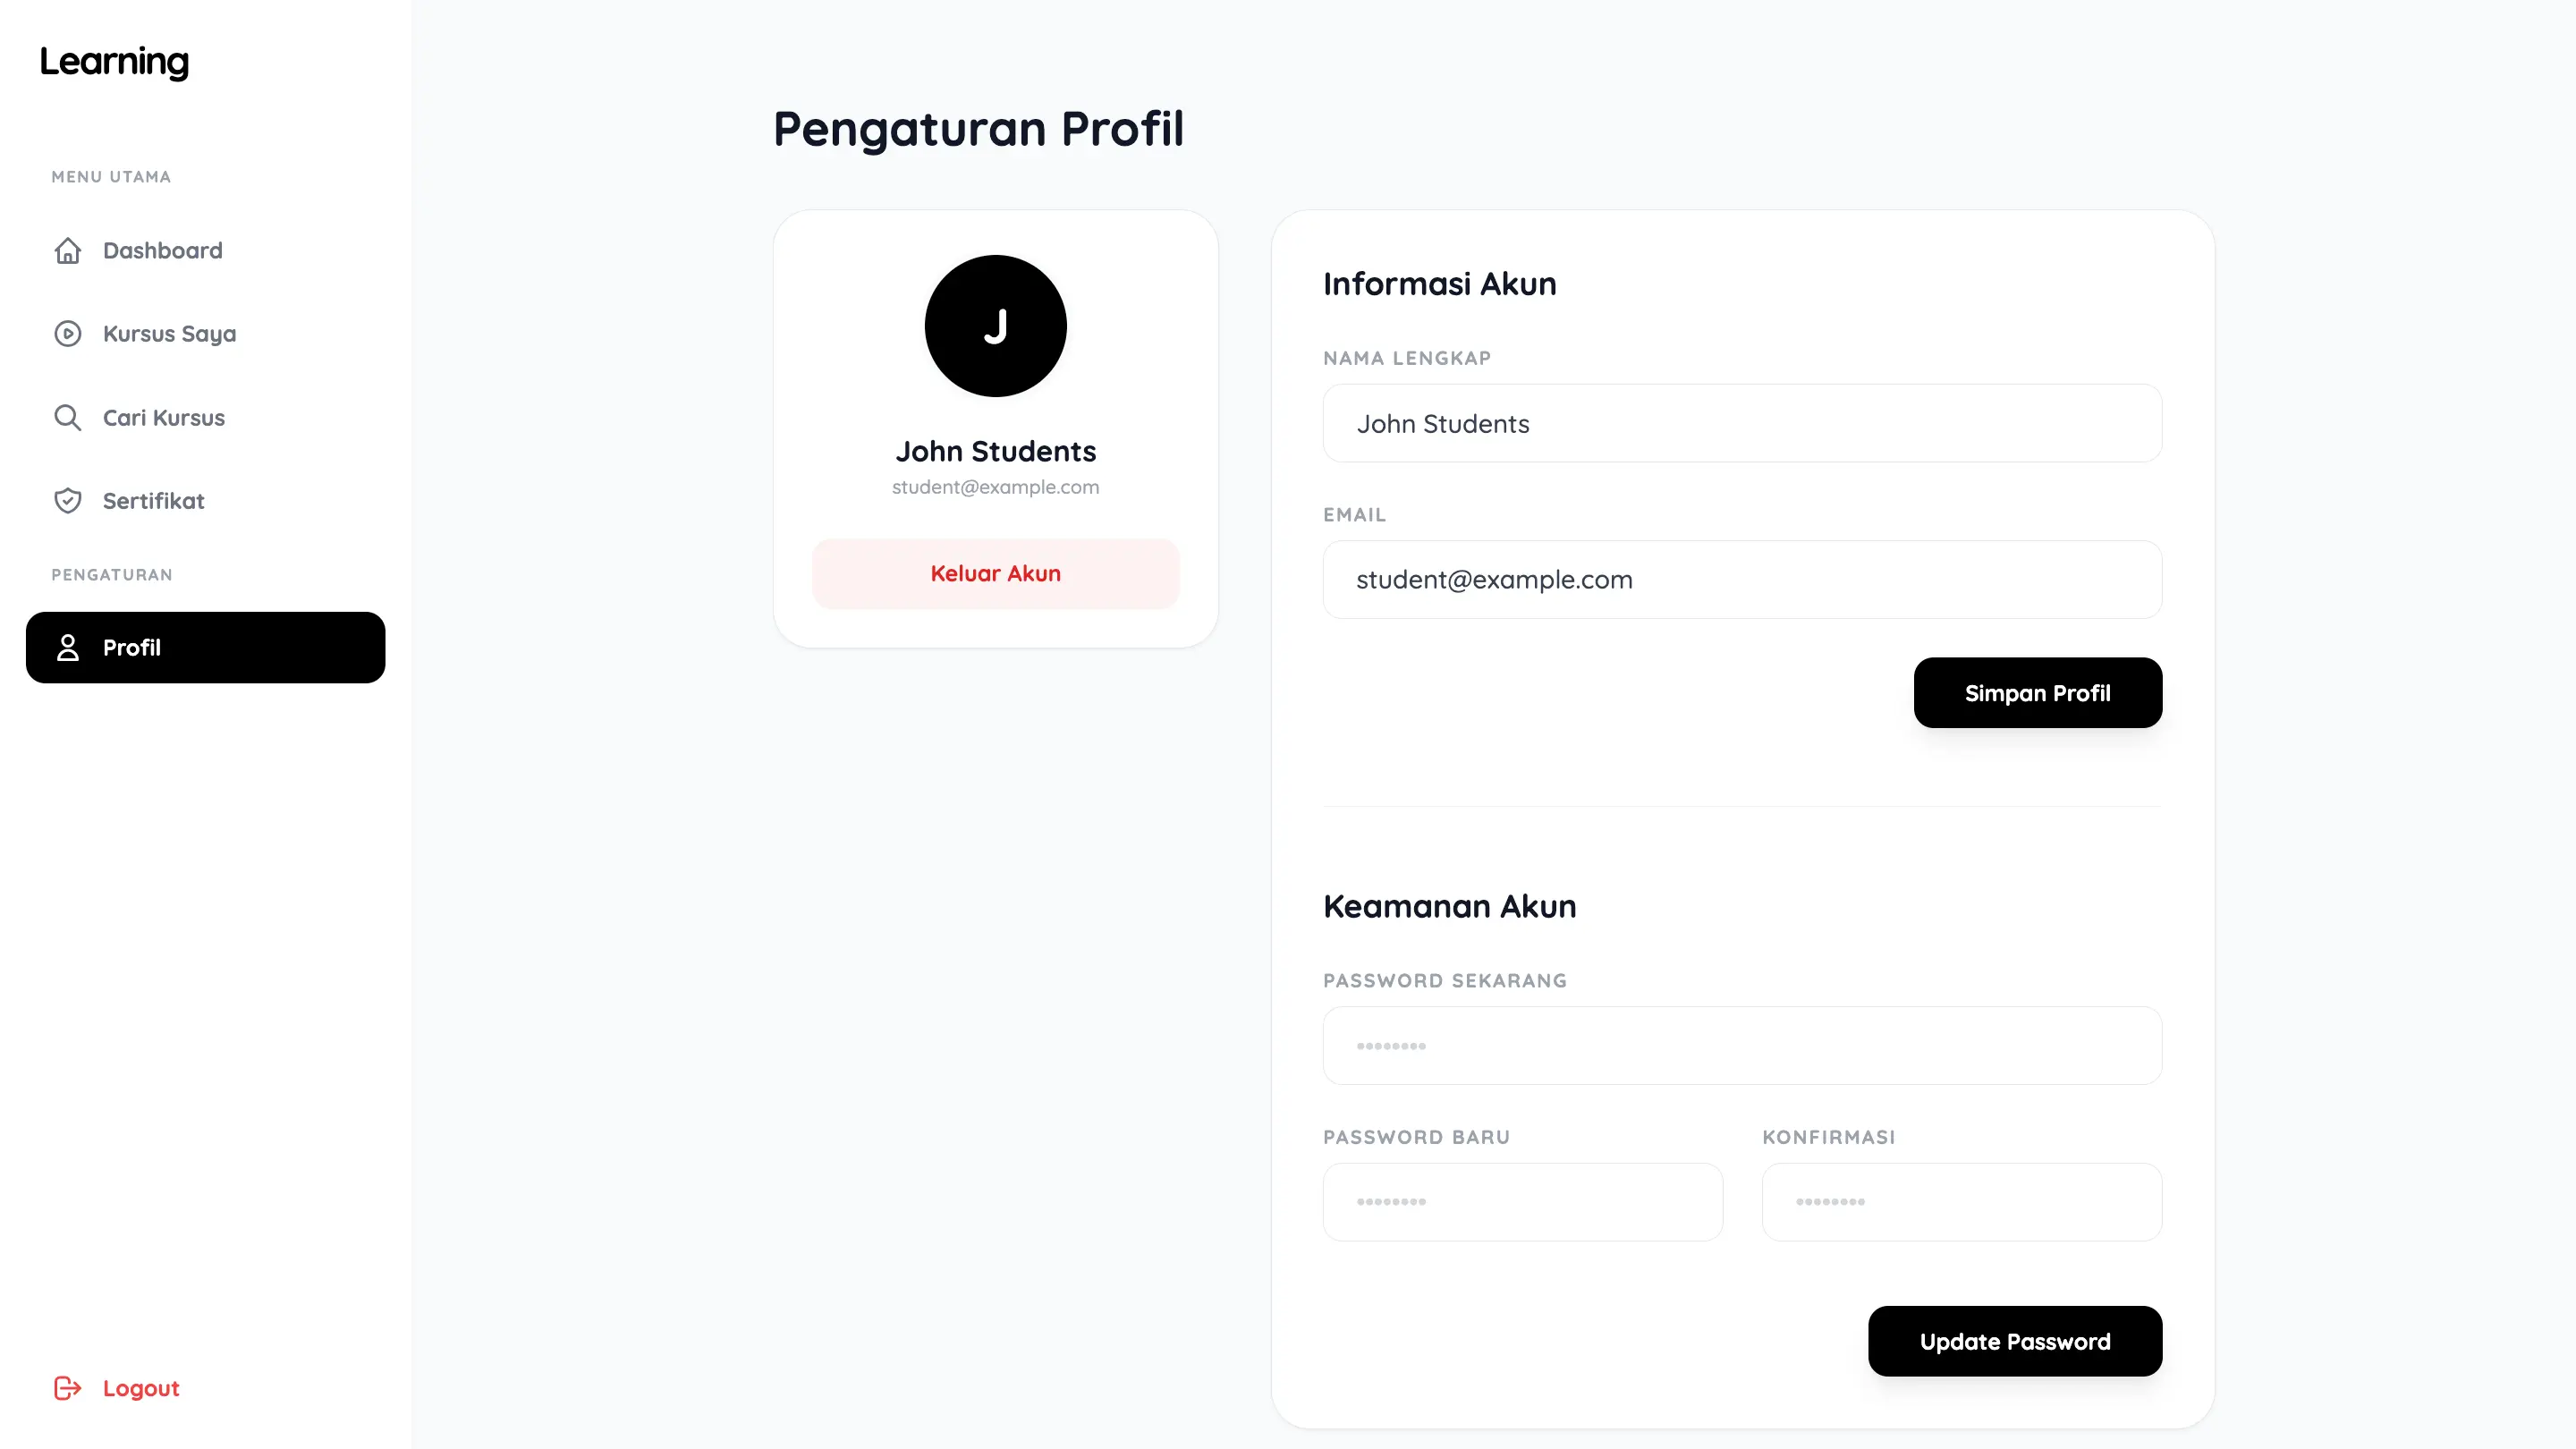
Task: Focus the Nama Lengkap input field
Action: tap(1742, 423)
